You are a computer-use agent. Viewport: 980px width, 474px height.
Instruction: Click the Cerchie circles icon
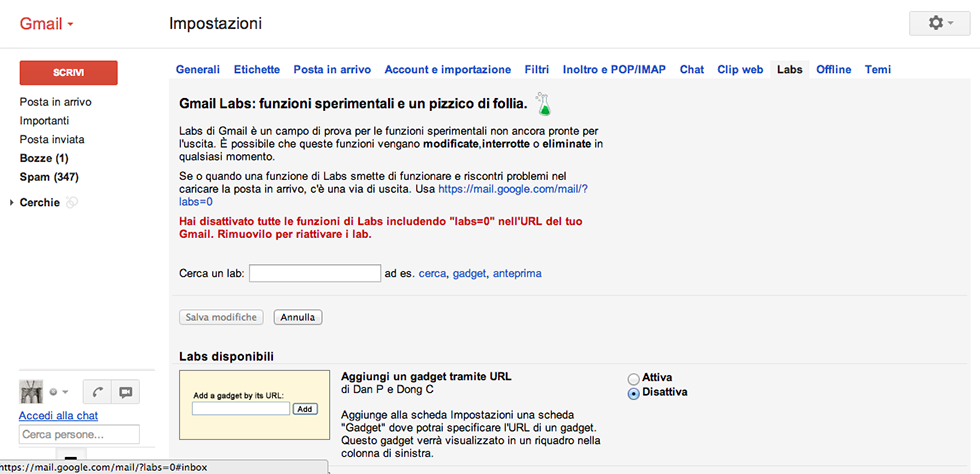click(73, 203)
